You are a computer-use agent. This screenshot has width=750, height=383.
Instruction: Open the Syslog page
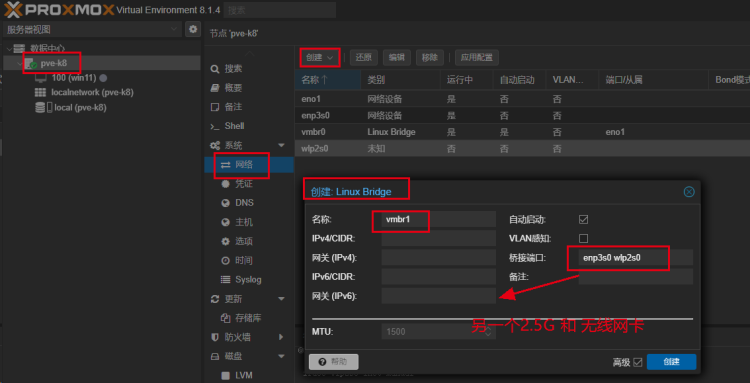pos(248,279)
